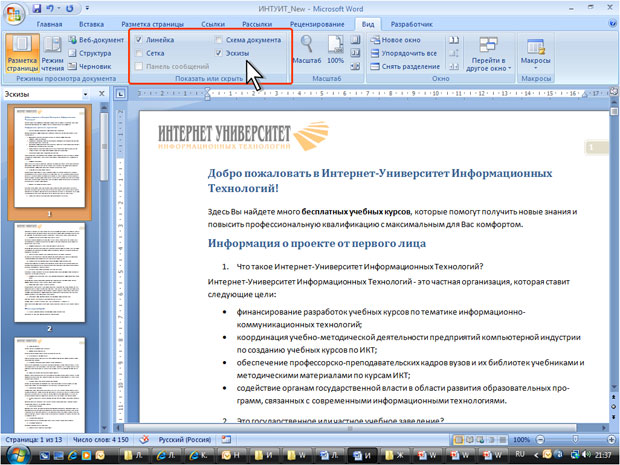Redo the action in the quick access toolbar
This screenshot has width=620, height=465.
pyautogui.click(x=70, y=8)
